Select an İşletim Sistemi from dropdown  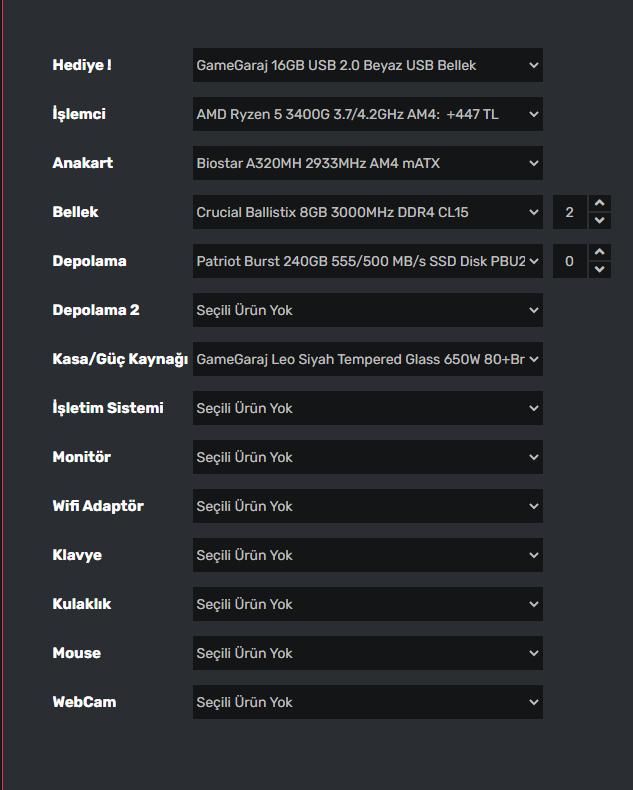[x=367, y=408]
